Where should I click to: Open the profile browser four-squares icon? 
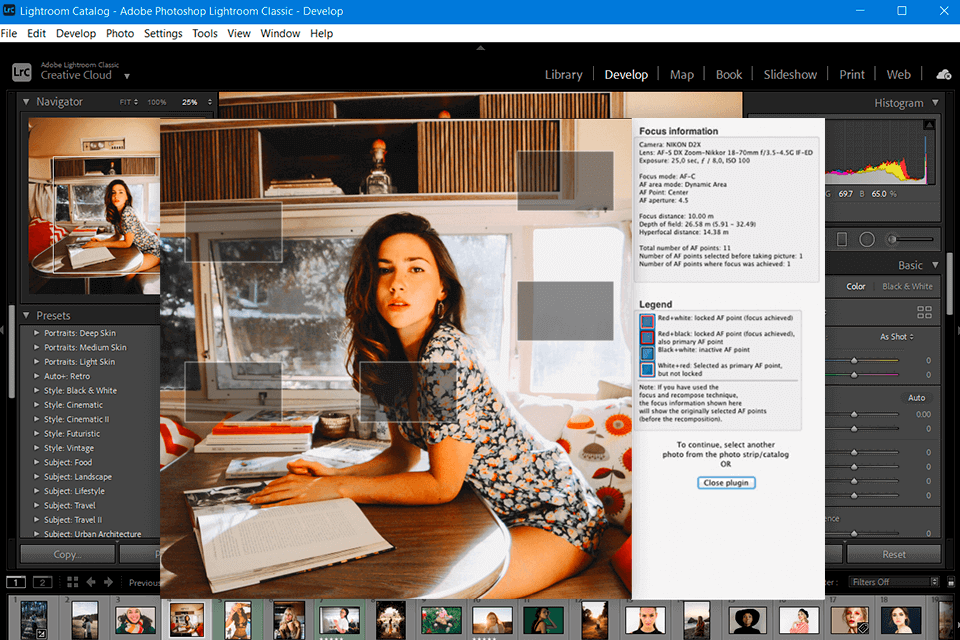click(924, 312)
